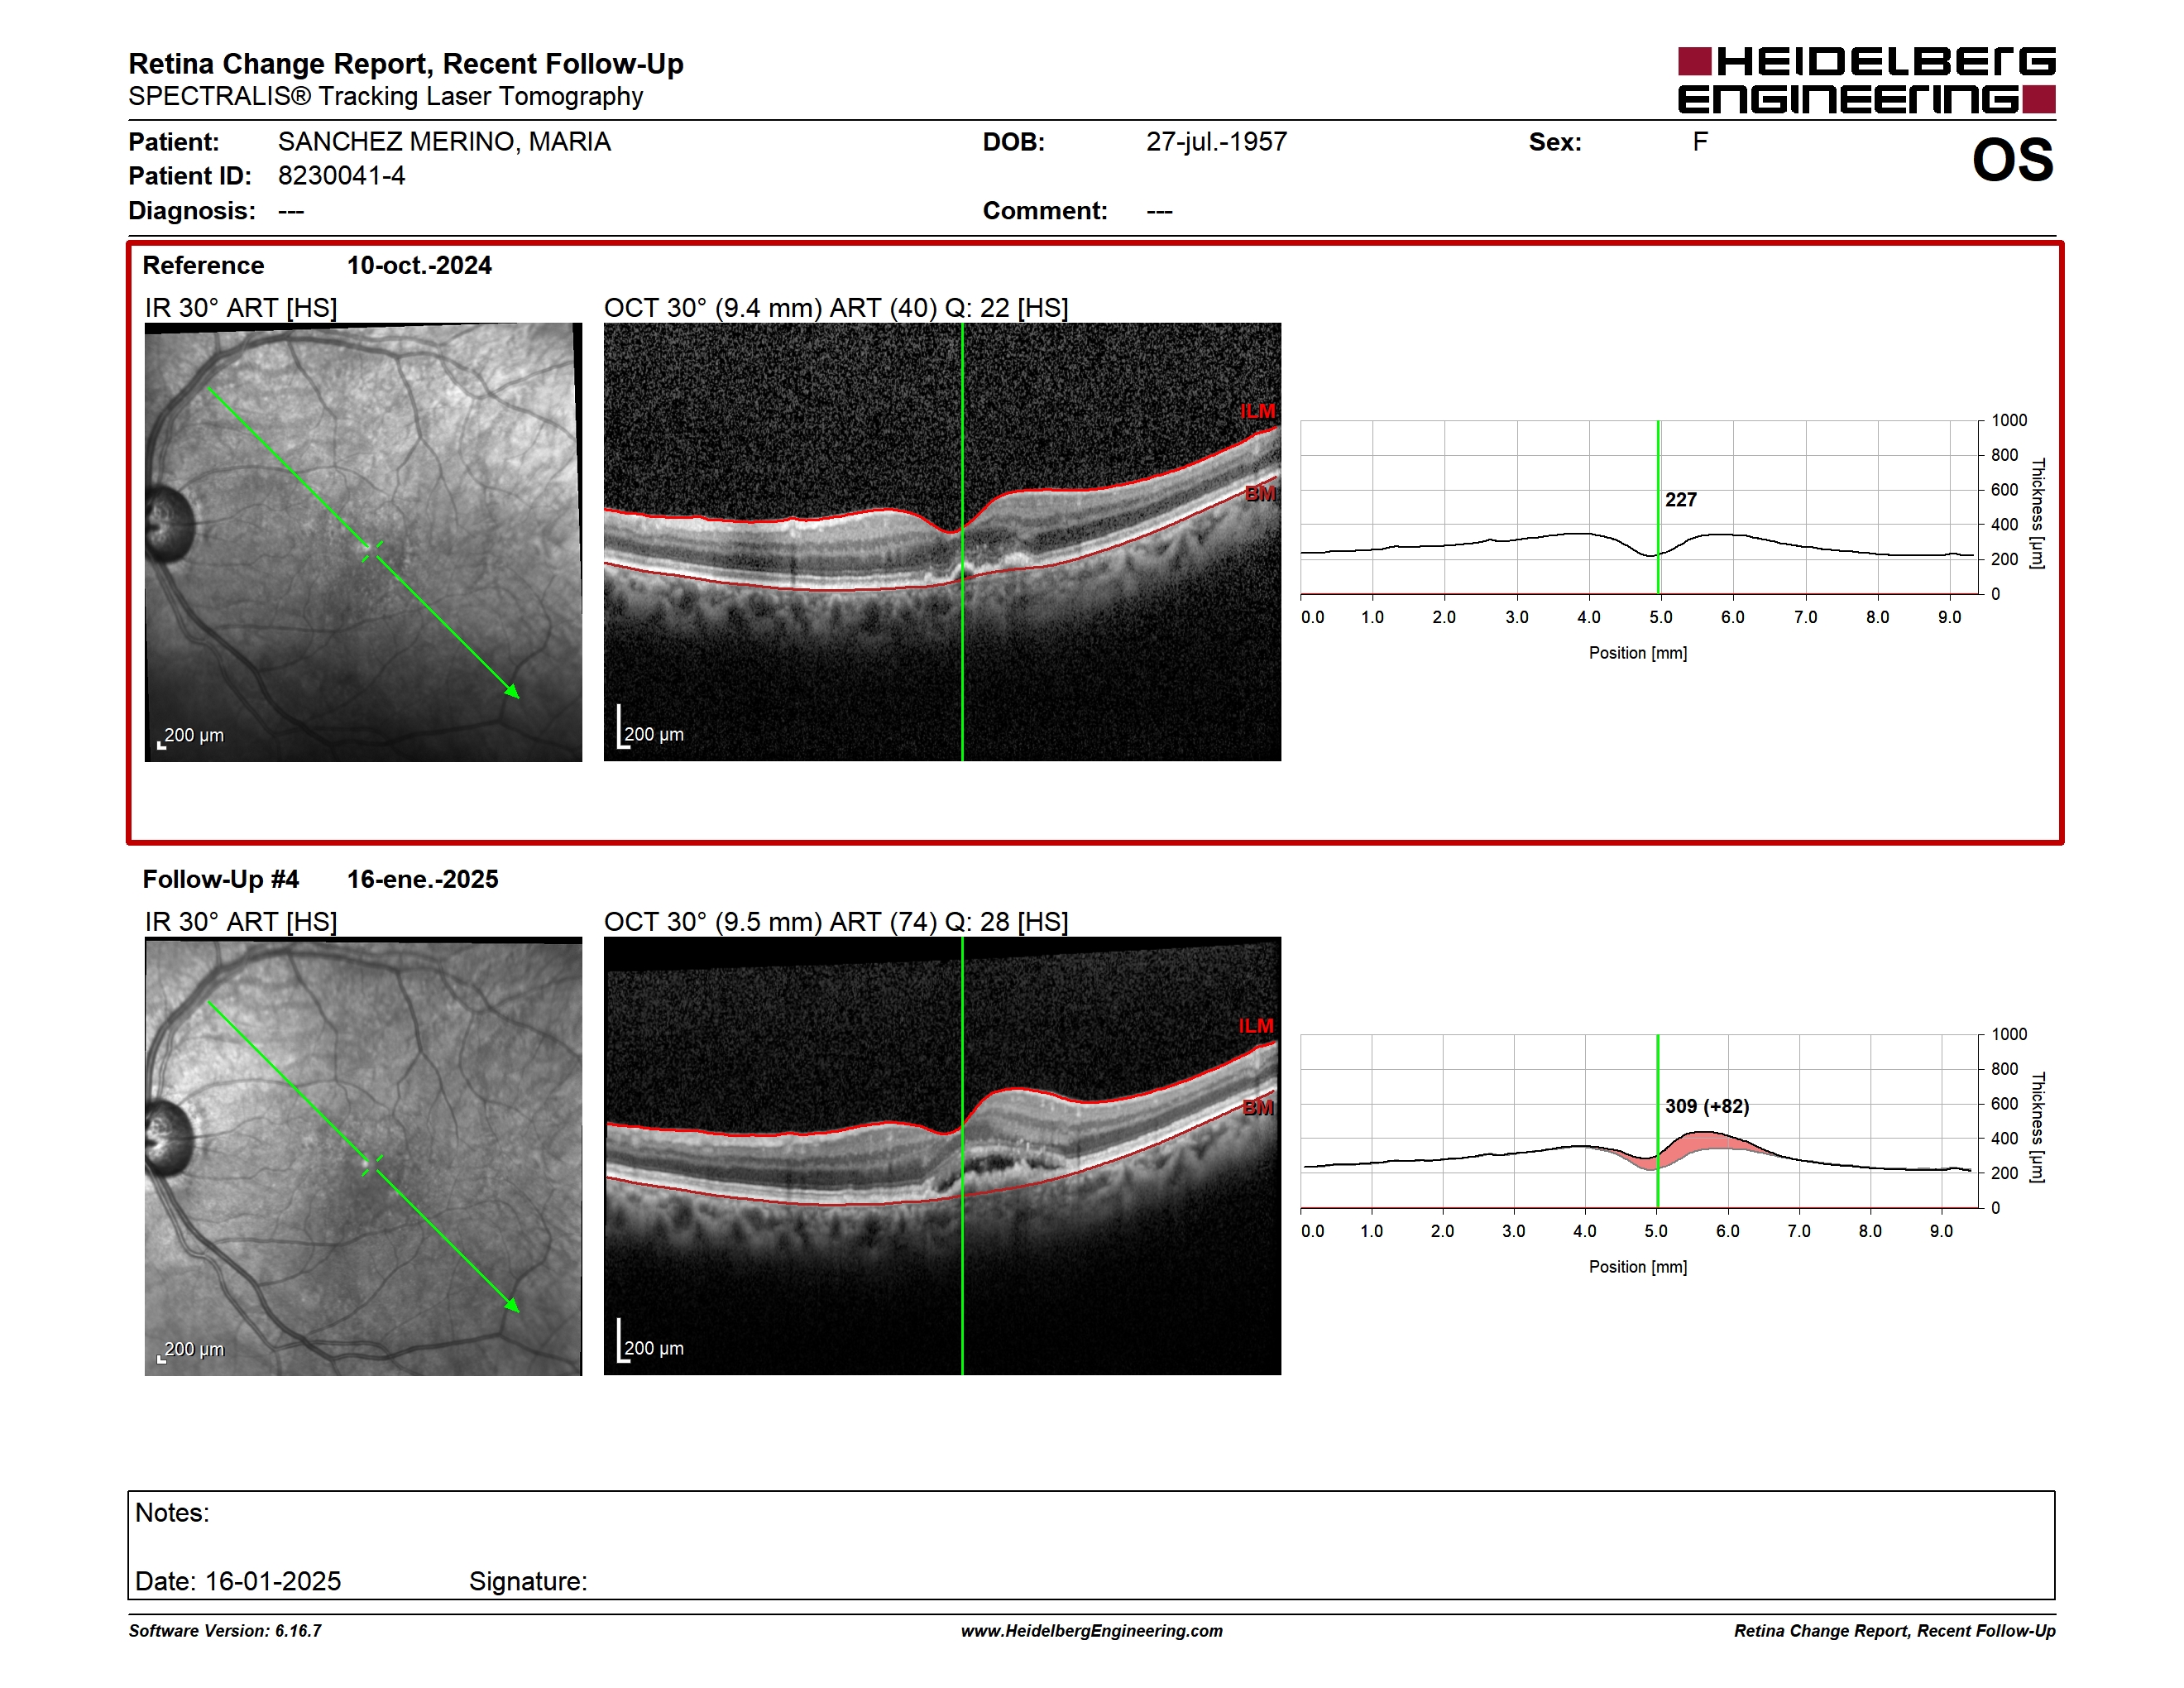The height and width of the screenshot is (1688, 2184).
Task: Click the DOB value 27-jul.-1957
Action: point(1216,142)
